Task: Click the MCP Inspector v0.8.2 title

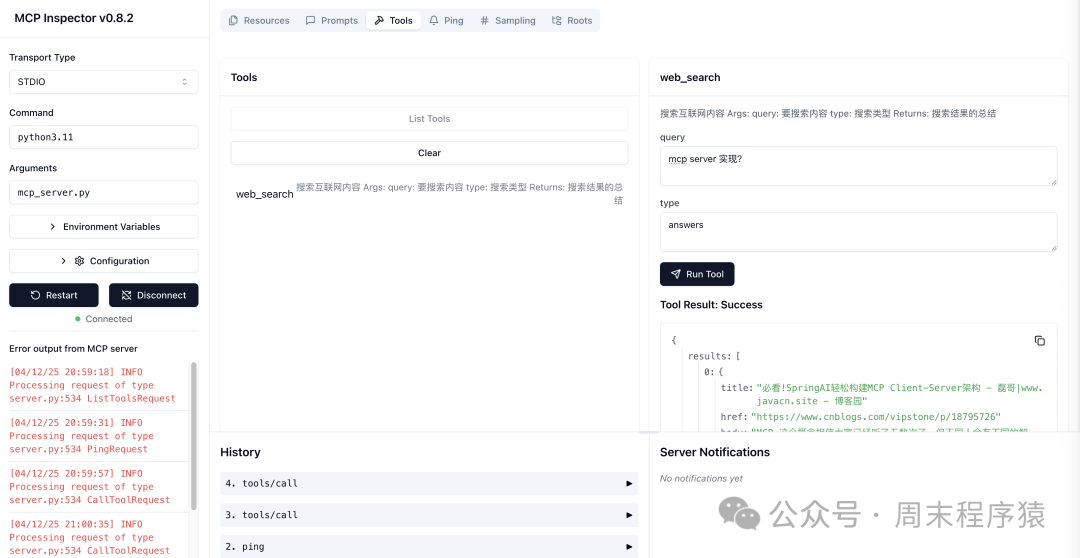Action: [74, 19]
